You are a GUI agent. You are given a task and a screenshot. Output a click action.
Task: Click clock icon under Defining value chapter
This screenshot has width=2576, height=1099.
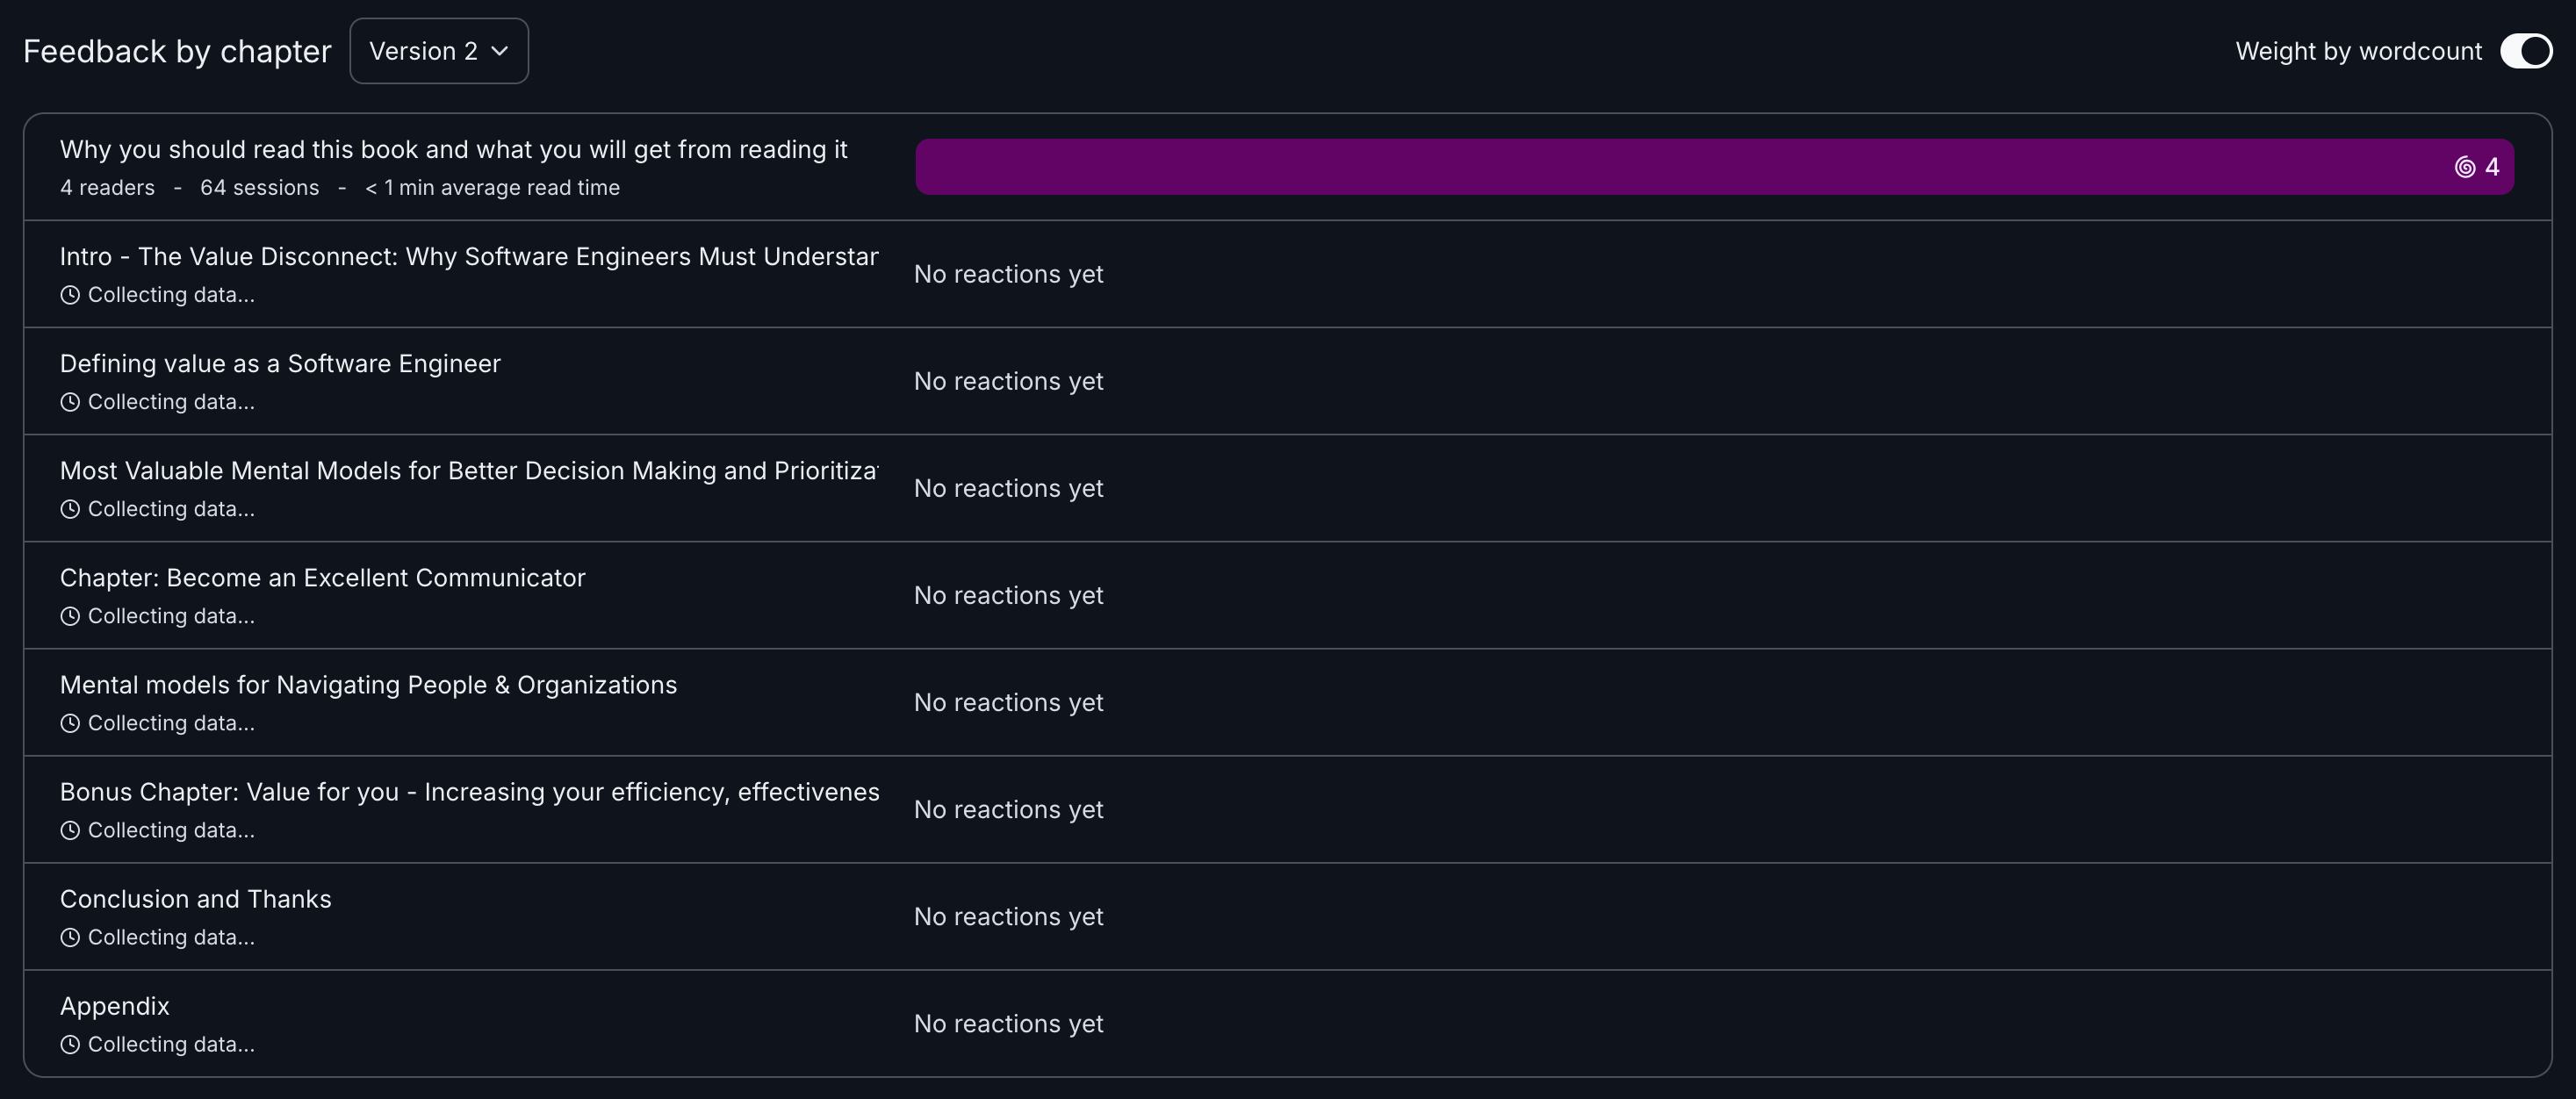(x=70, y=402)
